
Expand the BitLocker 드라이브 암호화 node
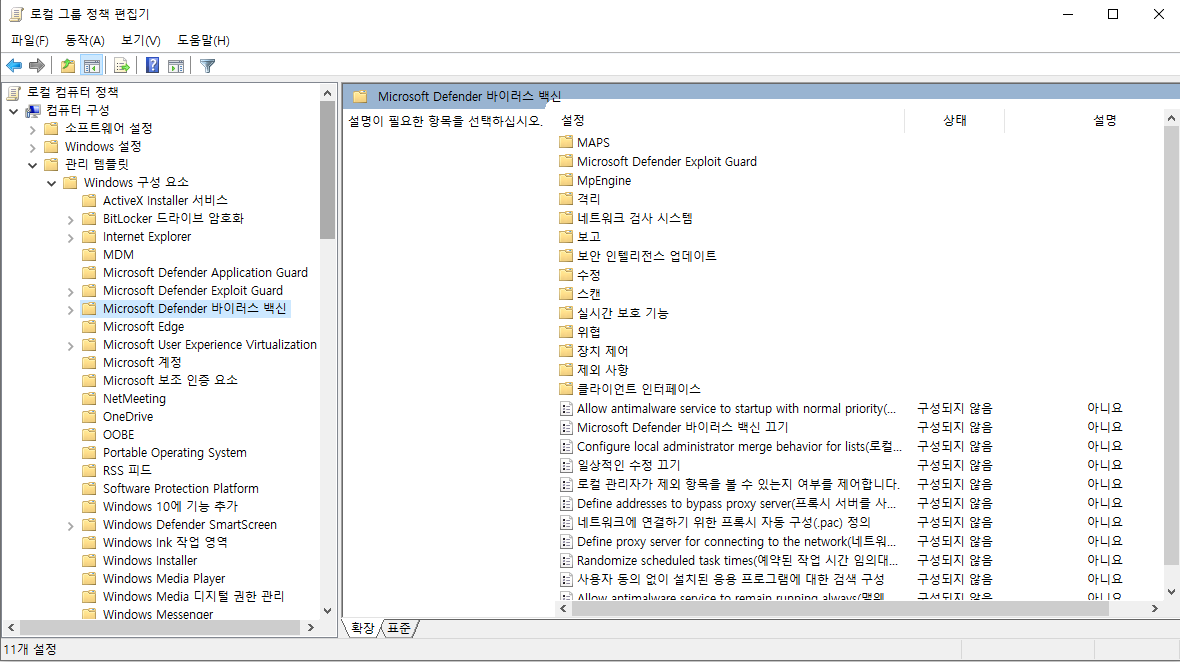tap(71, 219)
